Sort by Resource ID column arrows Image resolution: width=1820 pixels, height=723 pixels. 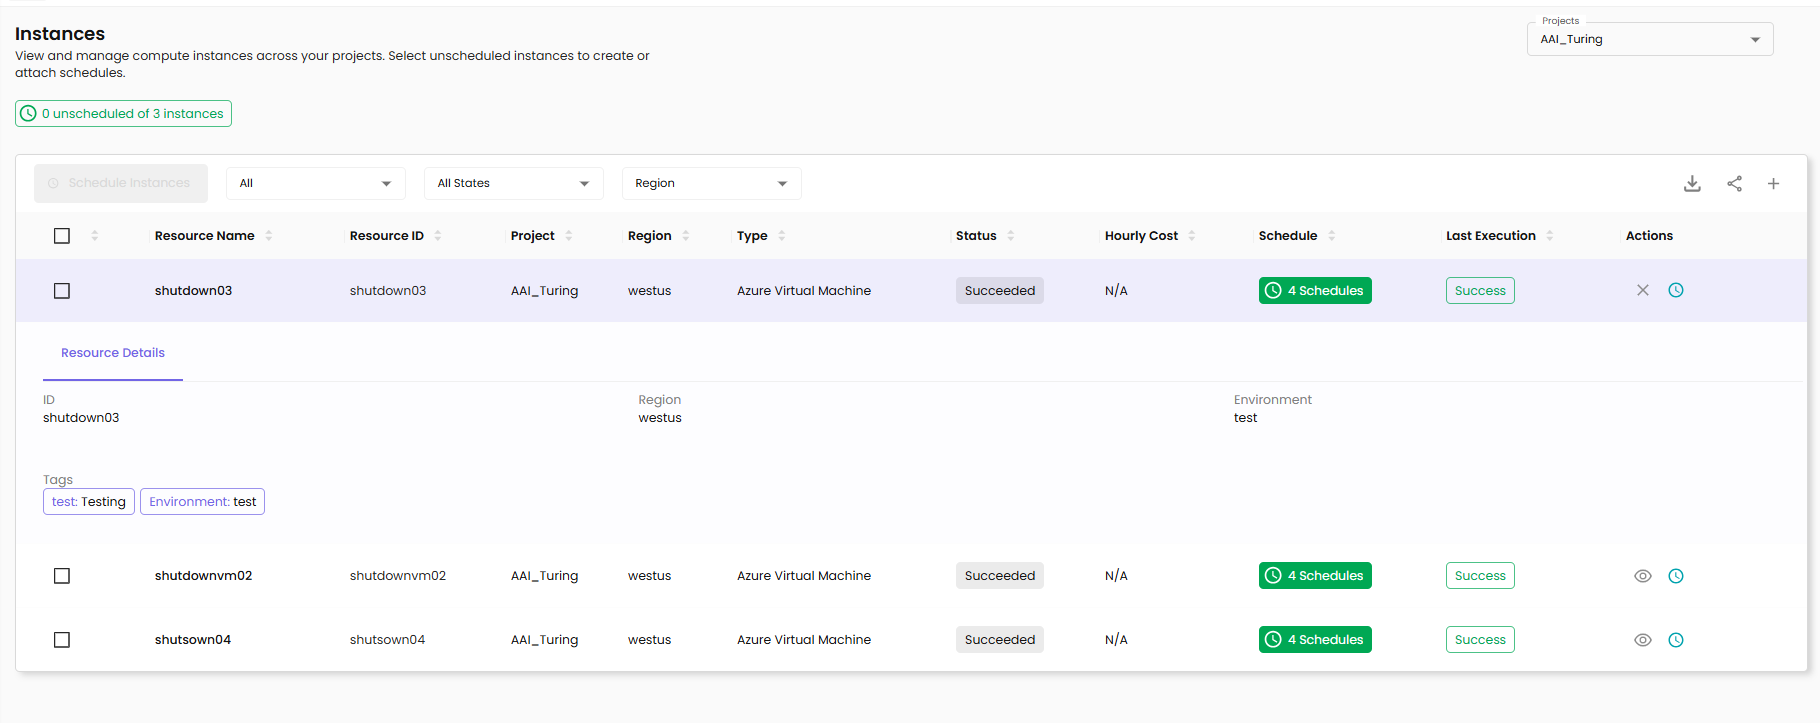click(438, 236)
